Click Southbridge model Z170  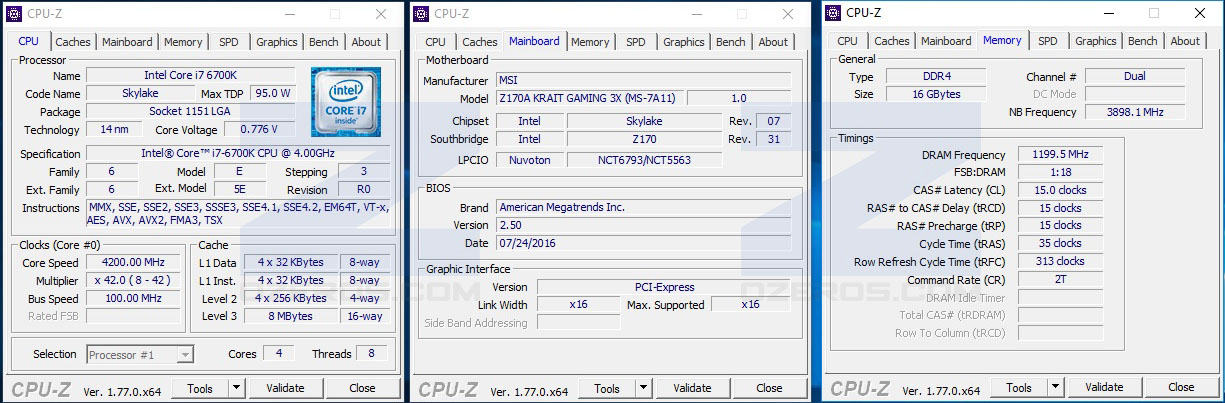(x=644, y=140)
